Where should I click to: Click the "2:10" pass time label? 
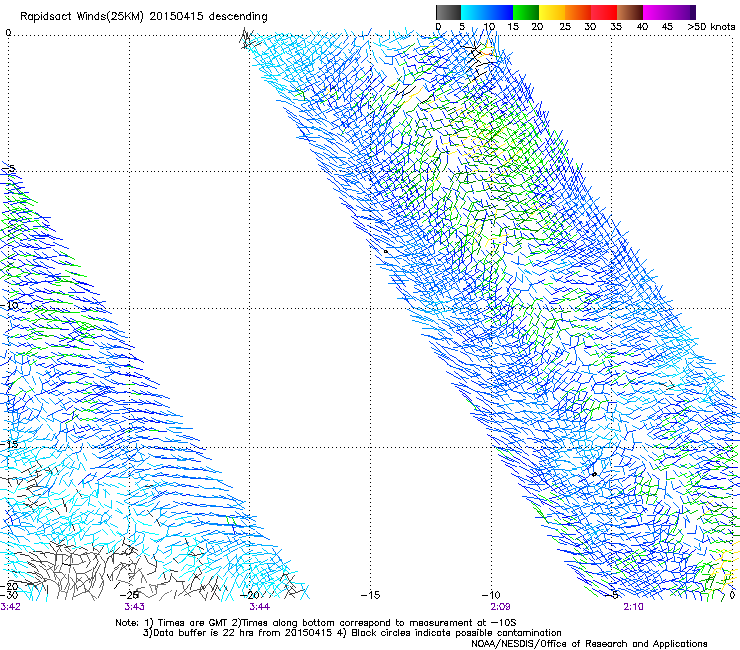tap(633, 607)
